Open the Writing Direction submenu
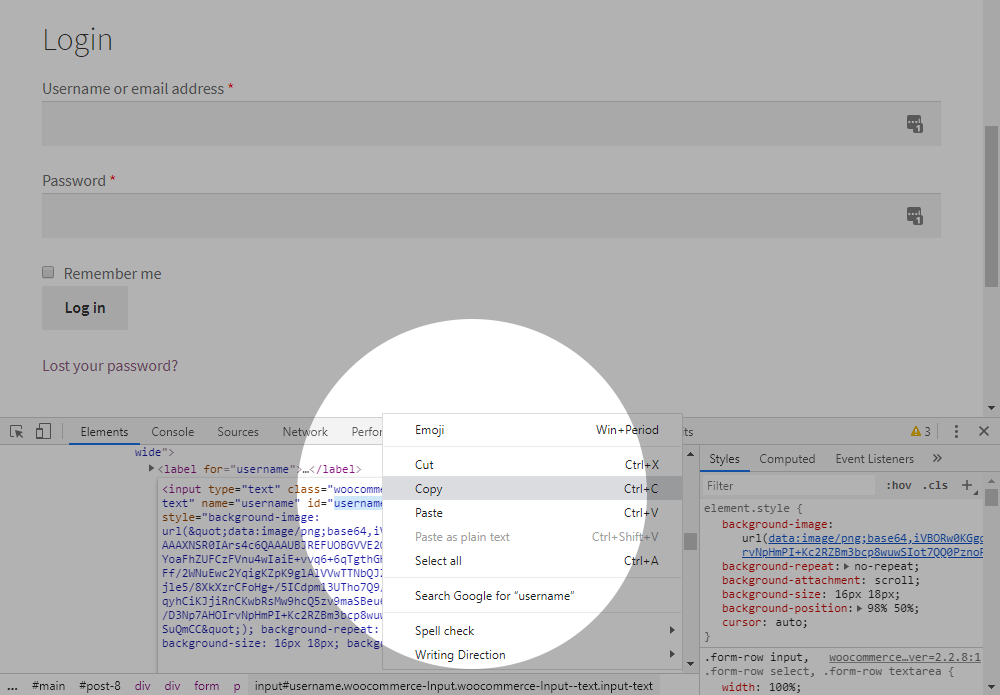1000x695 pixels. coord(533,655)
